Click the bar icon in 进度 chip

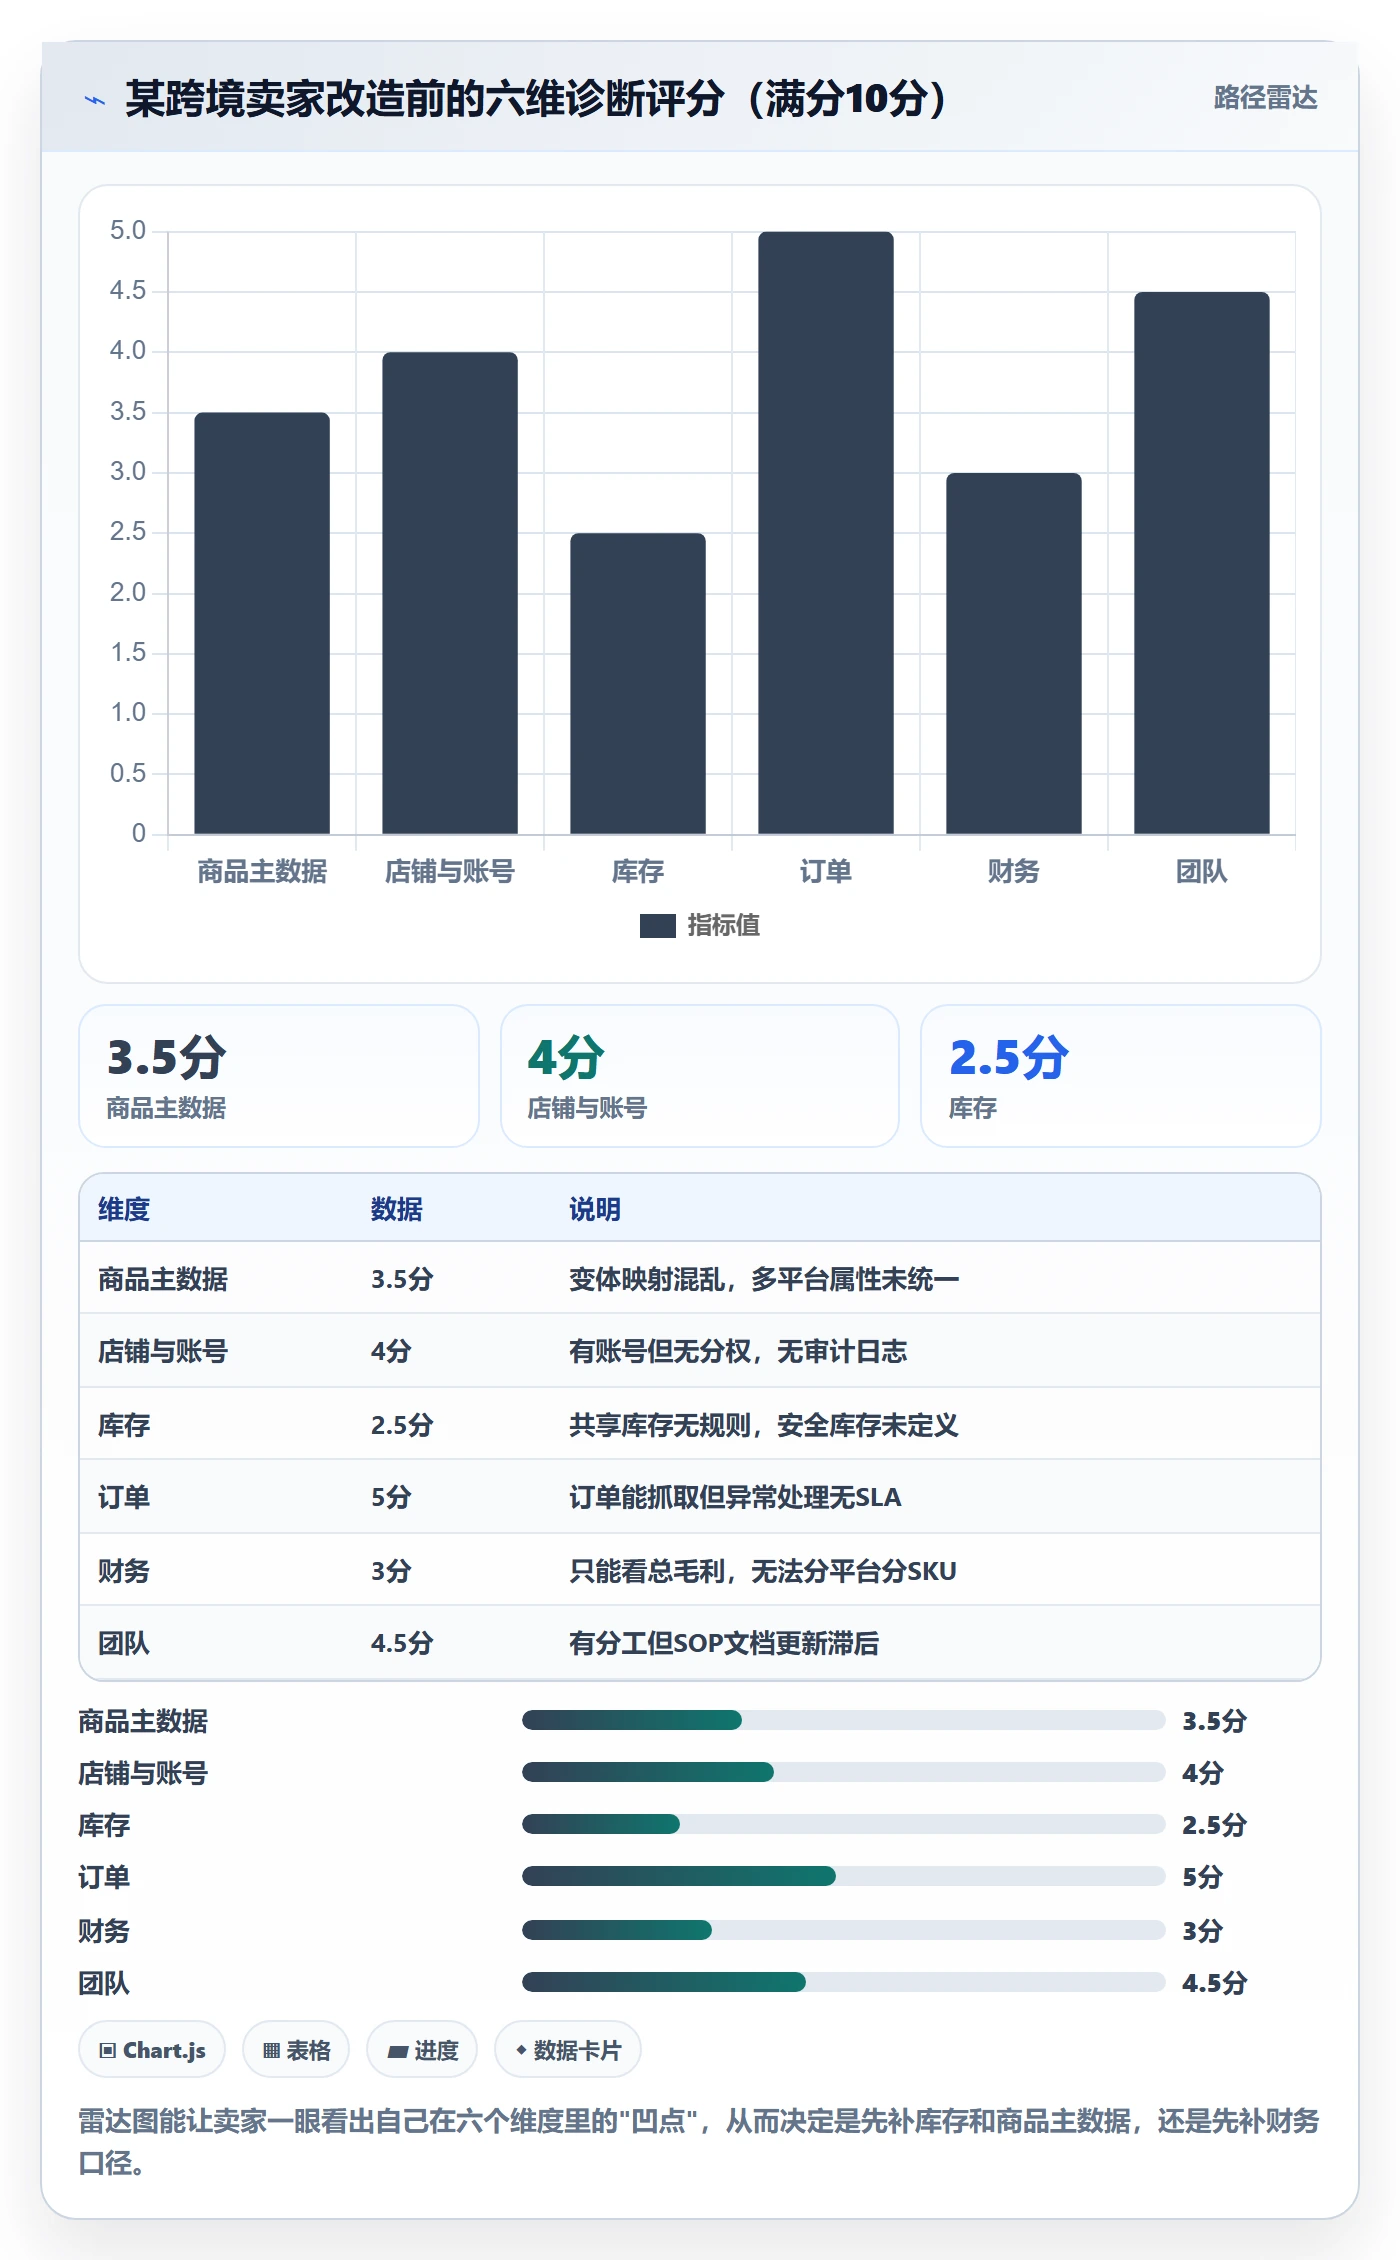[x=397, y=2052]
